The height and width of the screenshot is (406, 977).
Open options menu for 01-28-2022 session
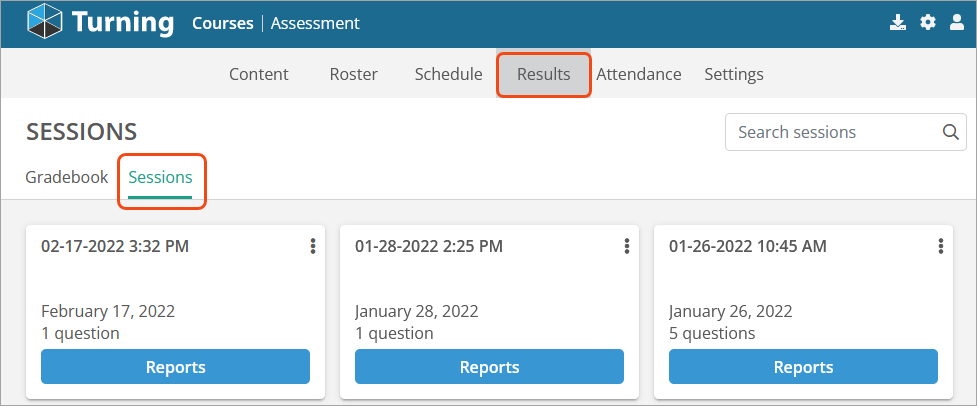[627, 247]
